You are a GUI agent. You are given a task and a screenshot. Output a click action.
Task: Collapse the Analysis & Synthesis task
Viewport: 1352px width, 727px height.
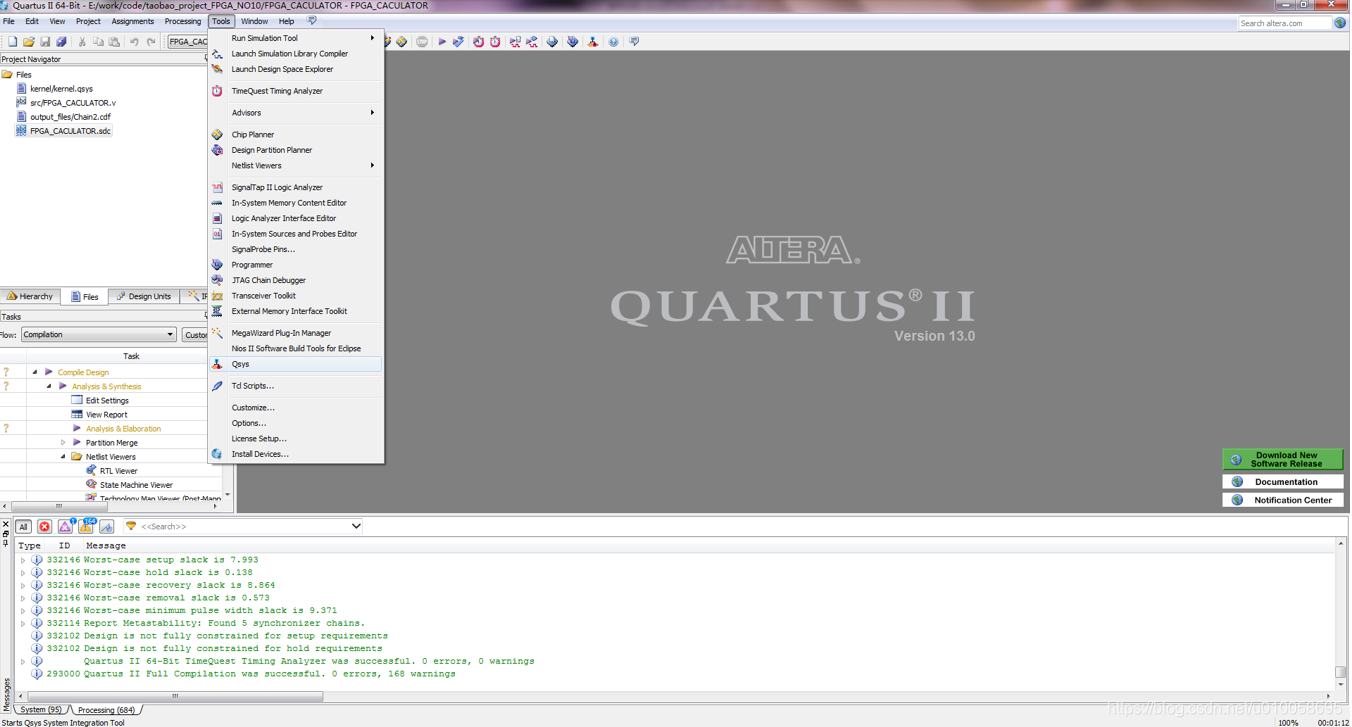[49, 386]
